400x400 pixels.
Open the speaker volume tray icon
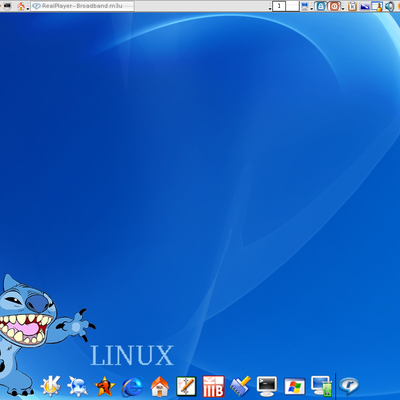[x=389, y=6]
